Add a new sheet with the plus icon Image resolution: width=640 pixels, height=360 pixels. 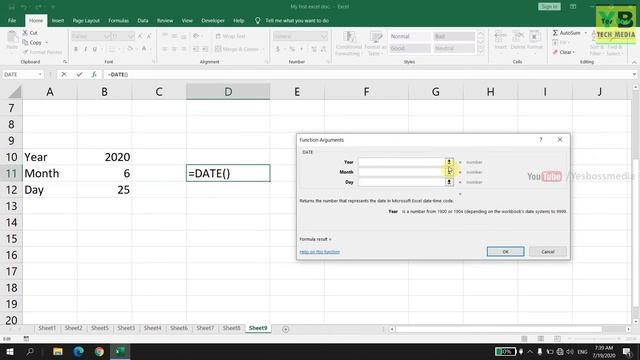(286, 329)
